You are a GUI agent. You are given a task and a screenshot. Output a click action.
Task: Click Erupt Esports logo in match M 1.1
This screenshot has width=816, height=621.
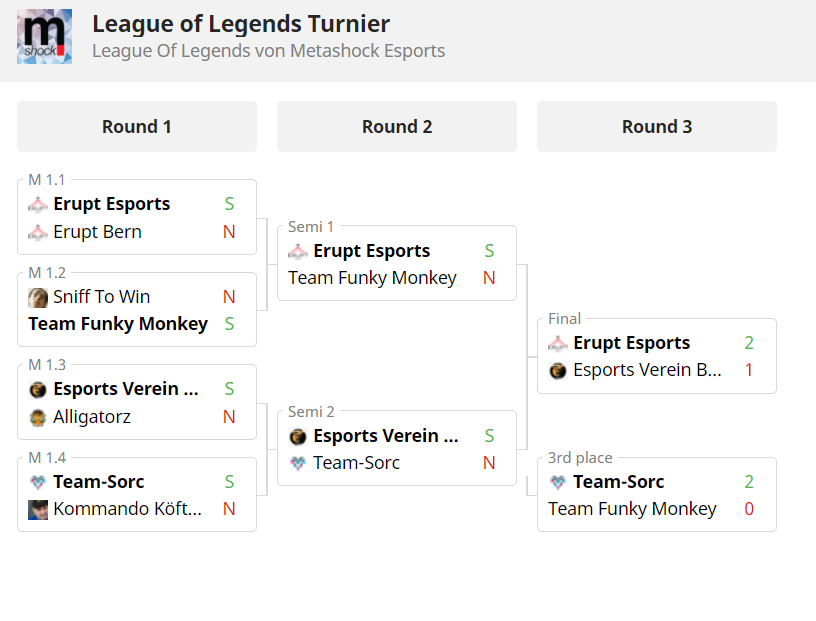pyautogui.click(x=38, y=204)
